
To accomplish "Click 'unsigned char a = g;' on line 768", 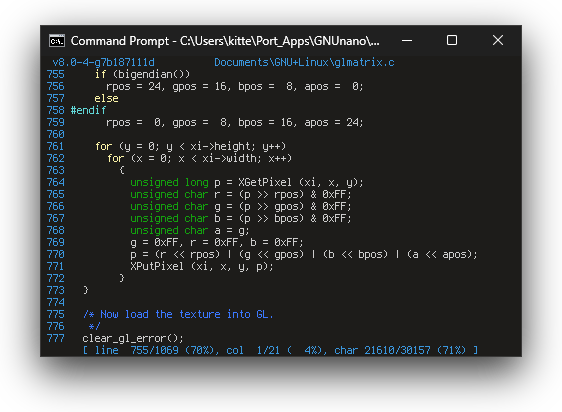I will coord(190,230).
